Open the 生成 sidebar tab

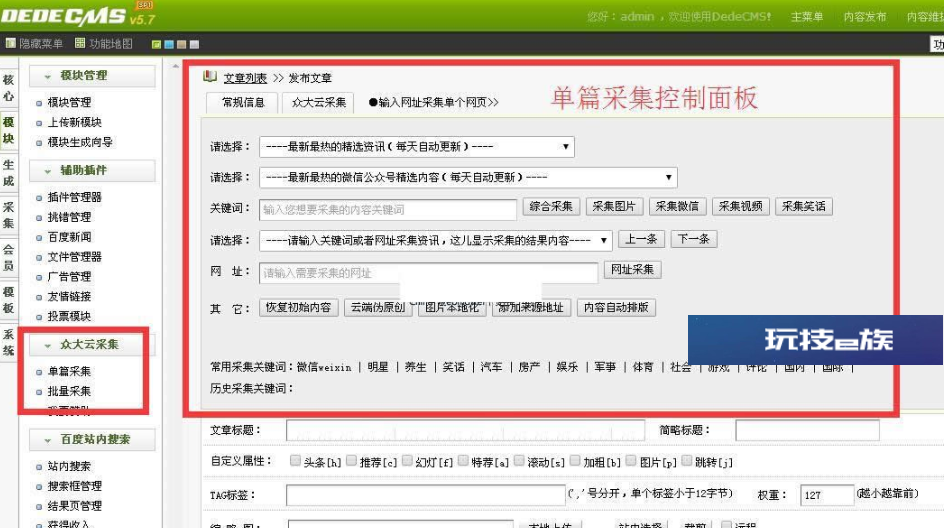click(x=8, y=173)
